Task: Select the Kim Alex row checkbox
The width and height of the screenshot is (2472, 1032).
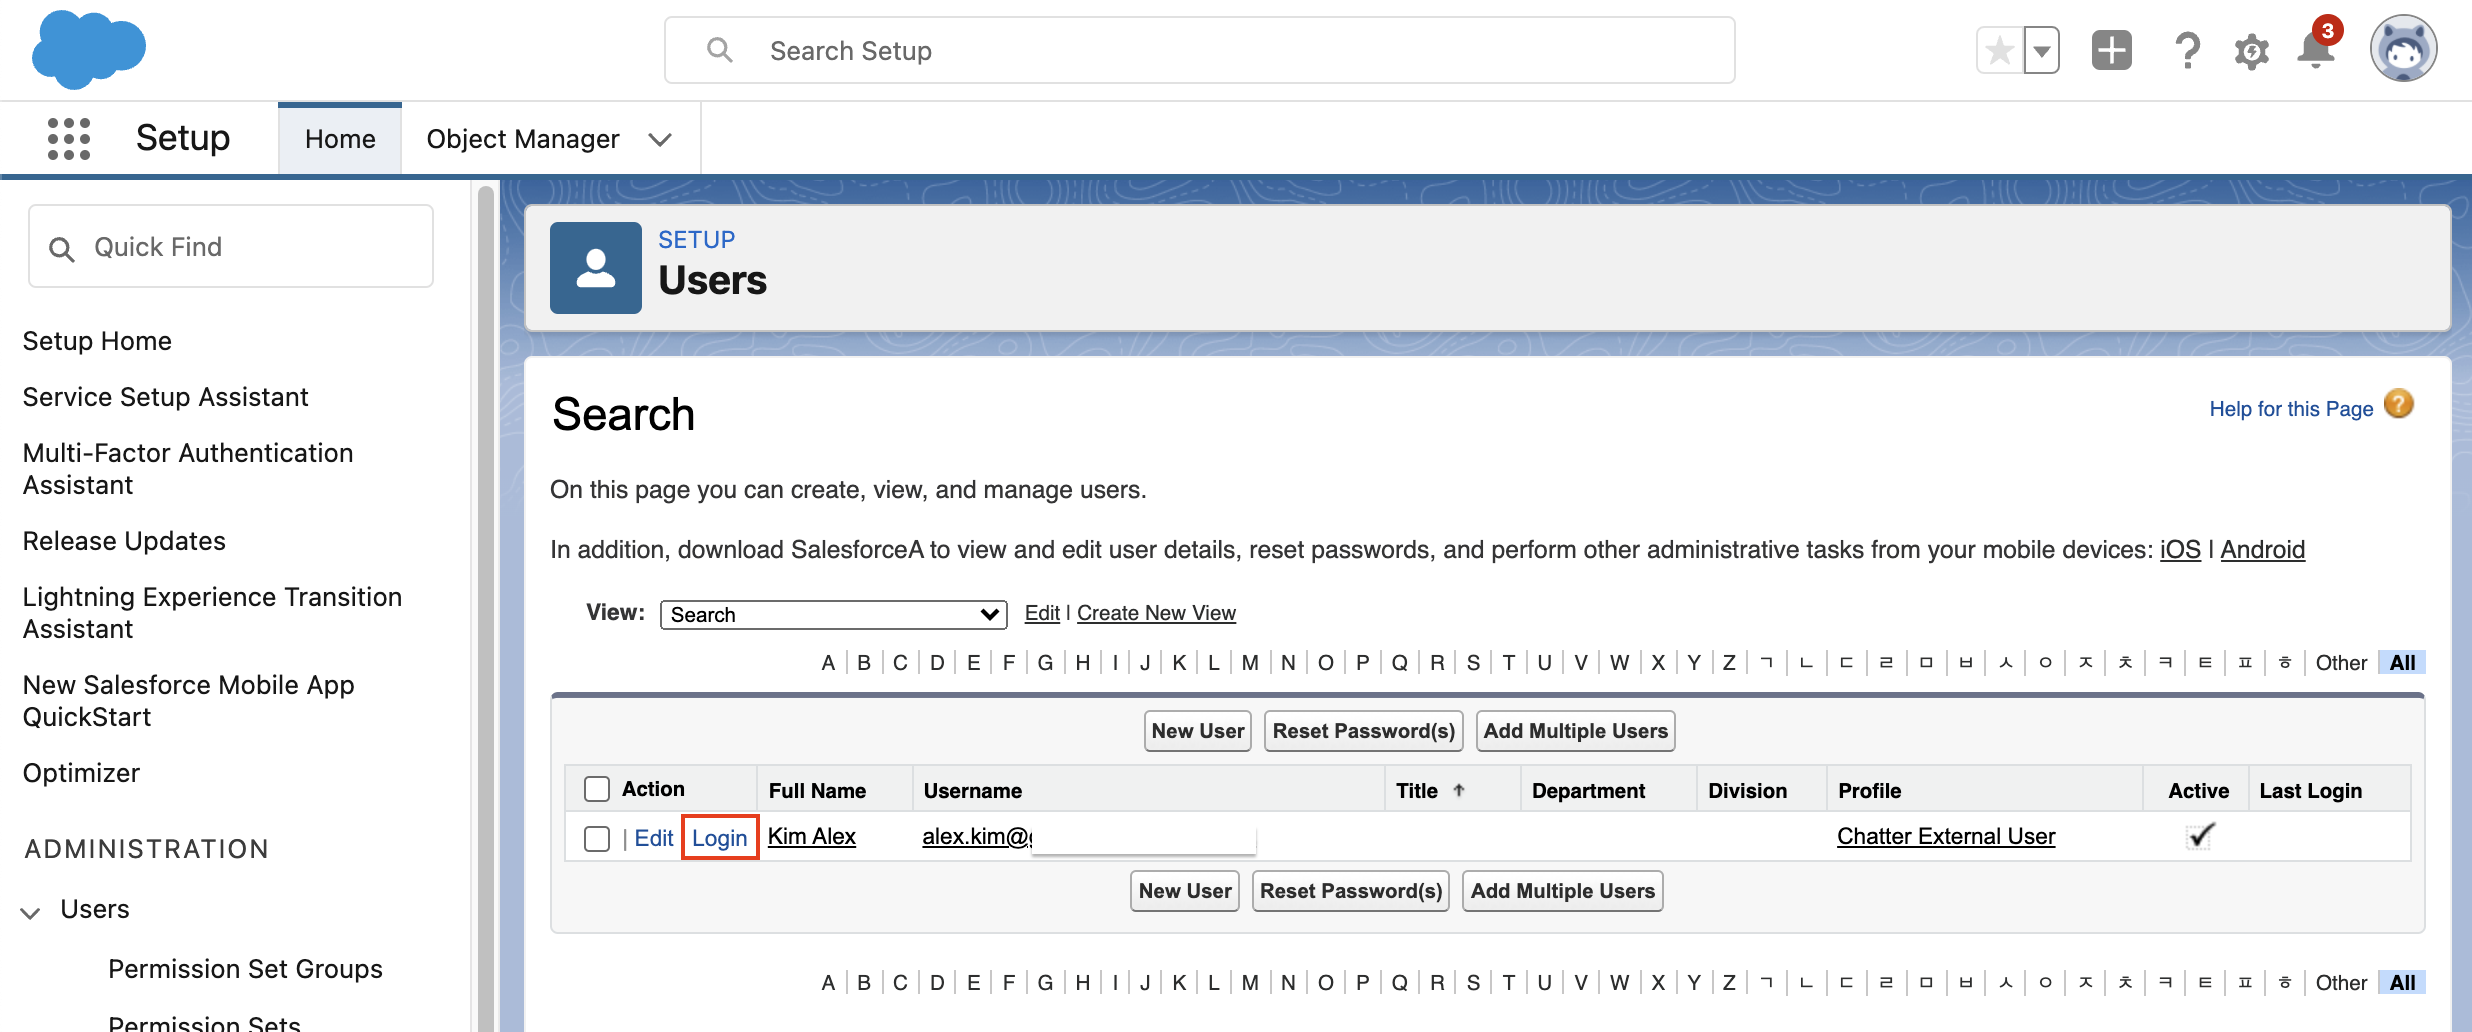Action: 597,838
